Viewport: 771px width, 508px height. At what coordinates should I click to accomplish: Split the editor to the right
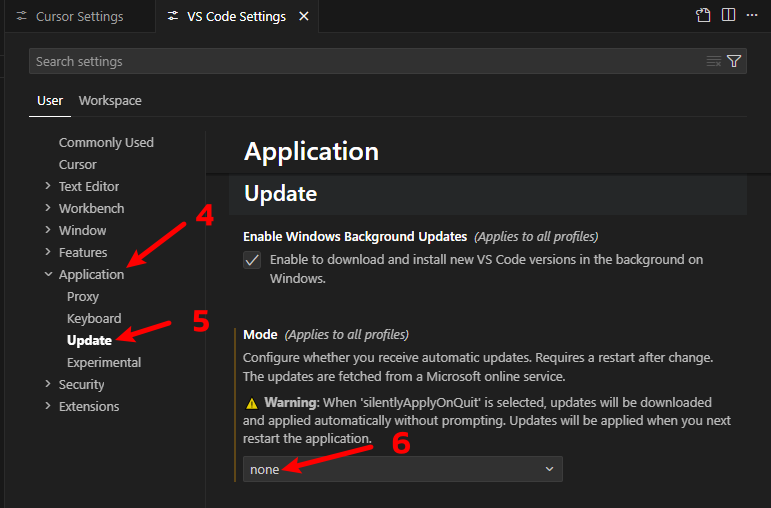[728, 15]
